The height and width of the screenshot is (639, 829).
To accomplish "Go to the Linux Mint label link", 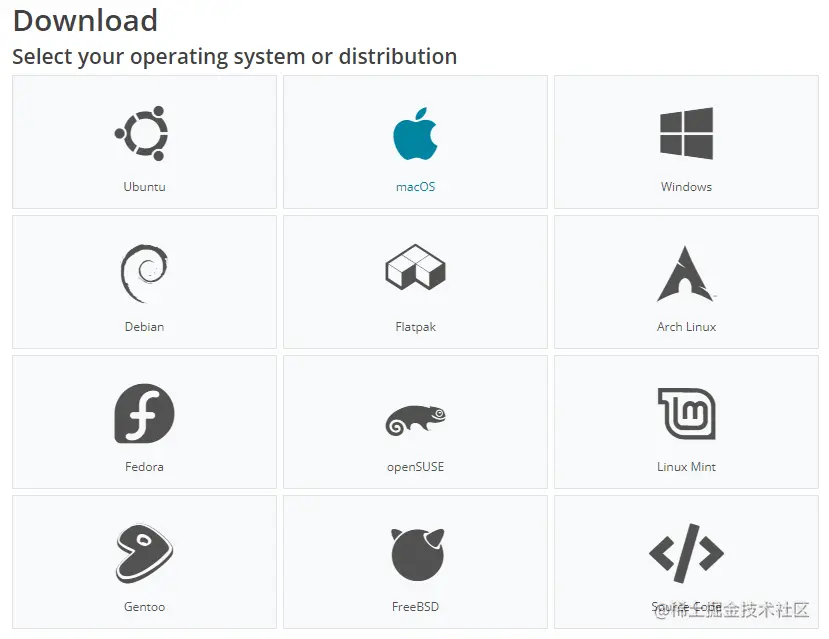I will (x=686, y=467).
